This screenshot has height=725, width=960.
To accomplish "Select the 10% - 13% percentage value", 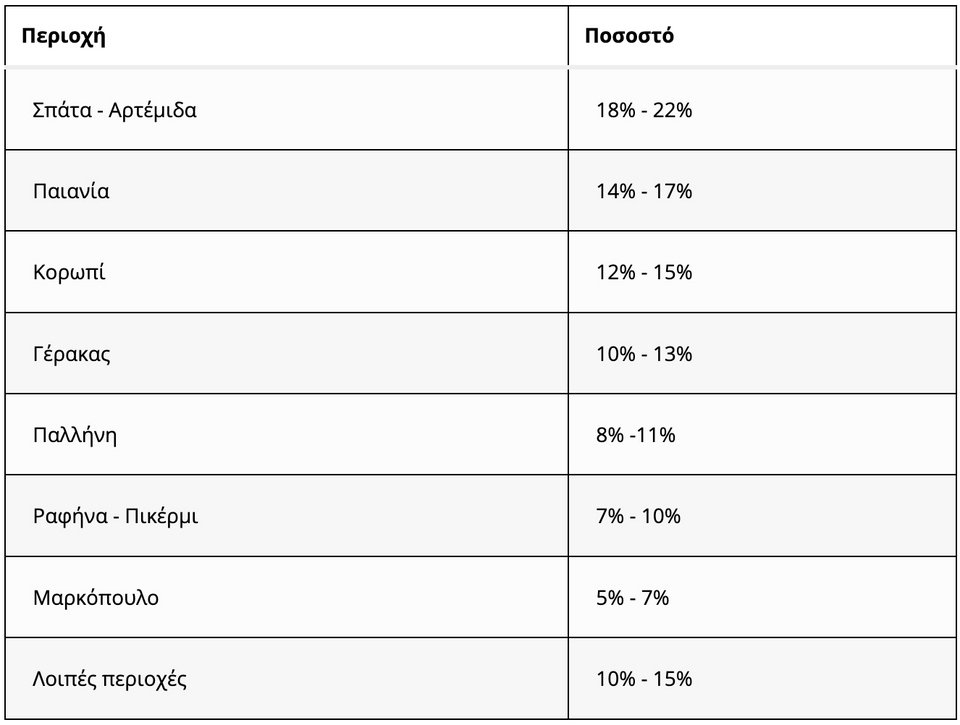I will pos(644,354).
